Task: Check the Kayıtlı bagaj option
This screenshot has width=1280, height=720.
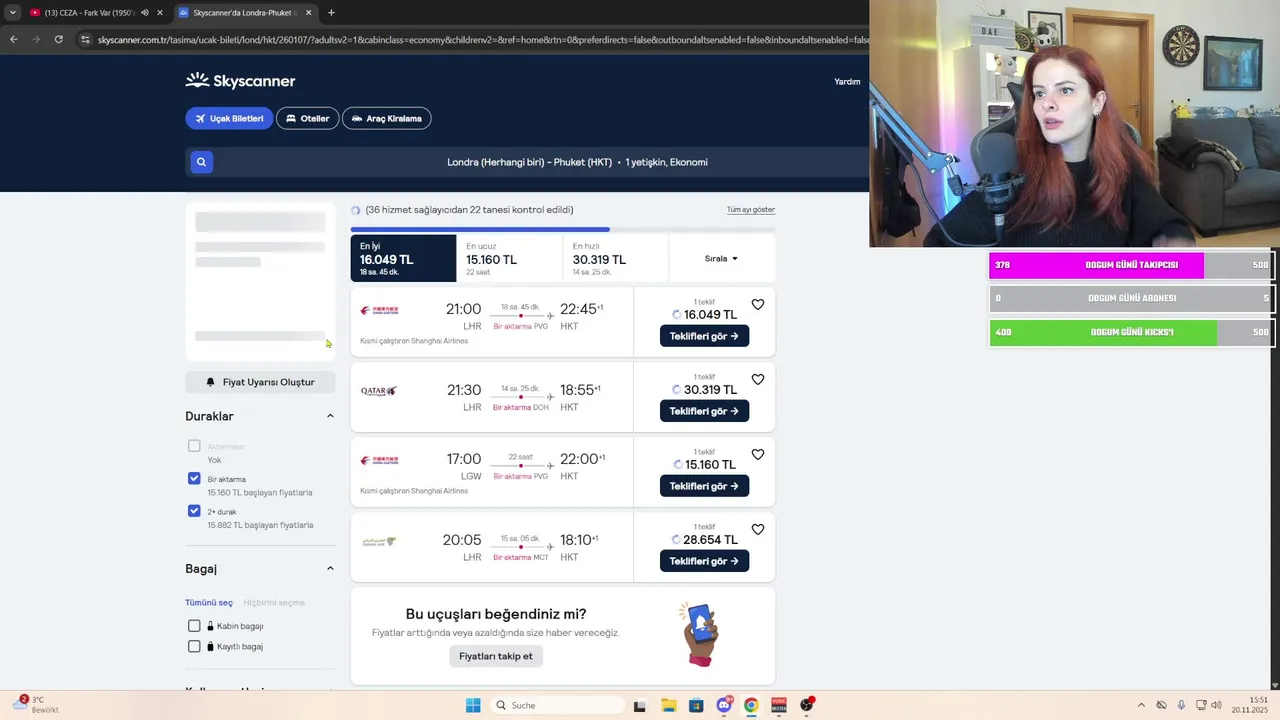Action: 194,646
